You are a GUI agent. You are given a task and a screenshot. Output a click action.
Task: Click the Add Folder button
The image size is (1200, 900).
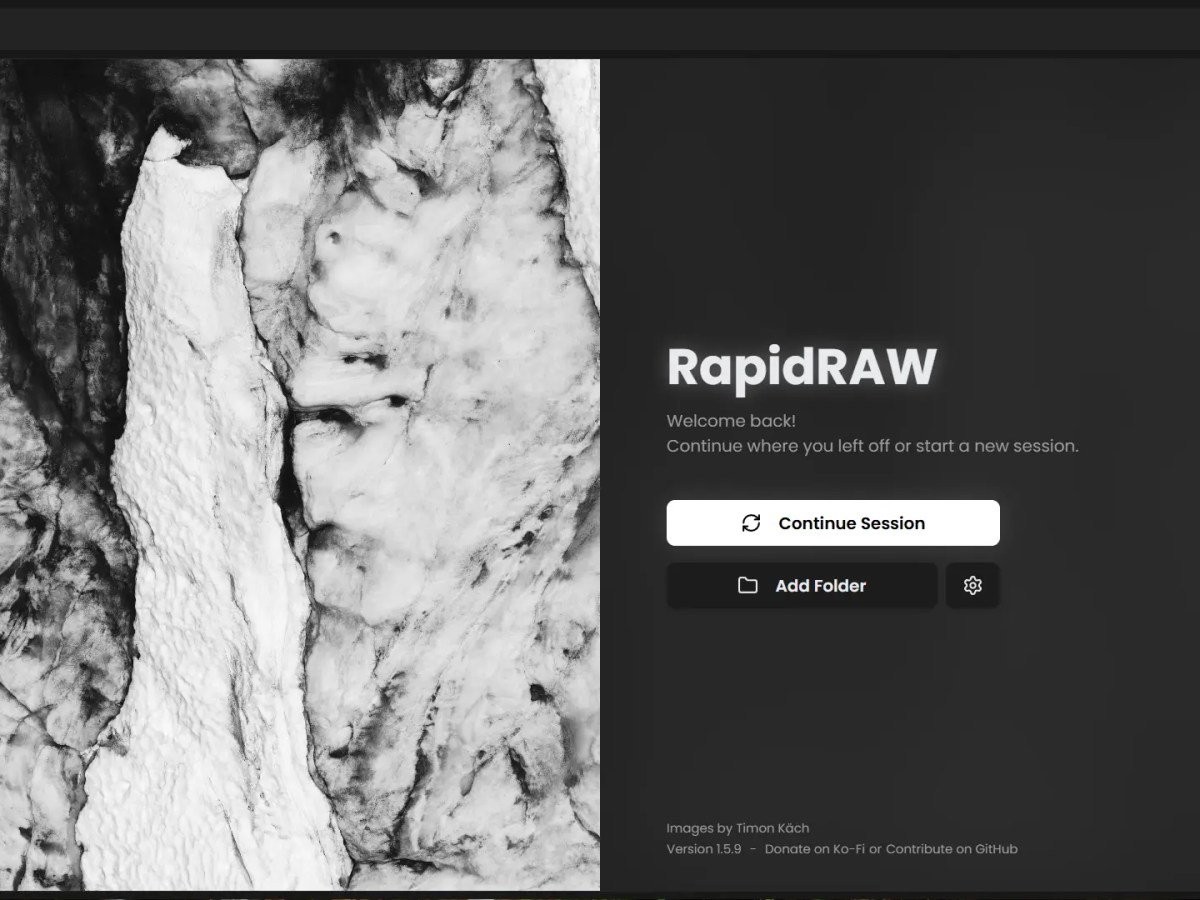[802, 586]
